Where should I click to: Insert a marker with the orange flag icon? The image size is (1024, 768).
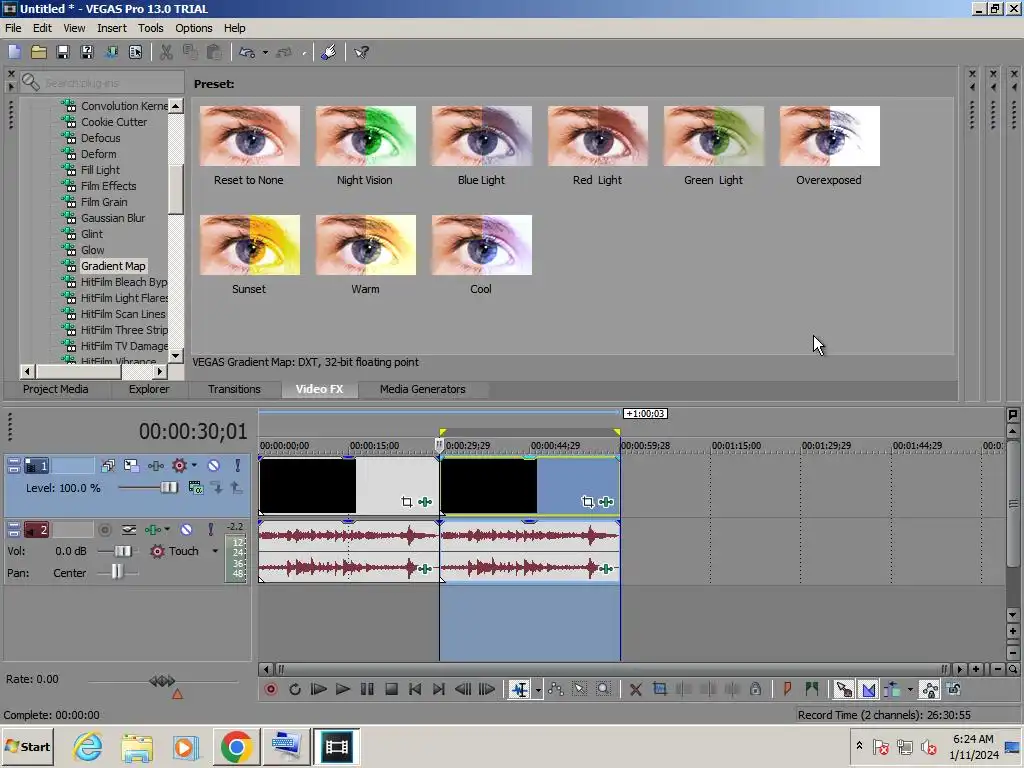pyautogui.click(x=787, y=689)
